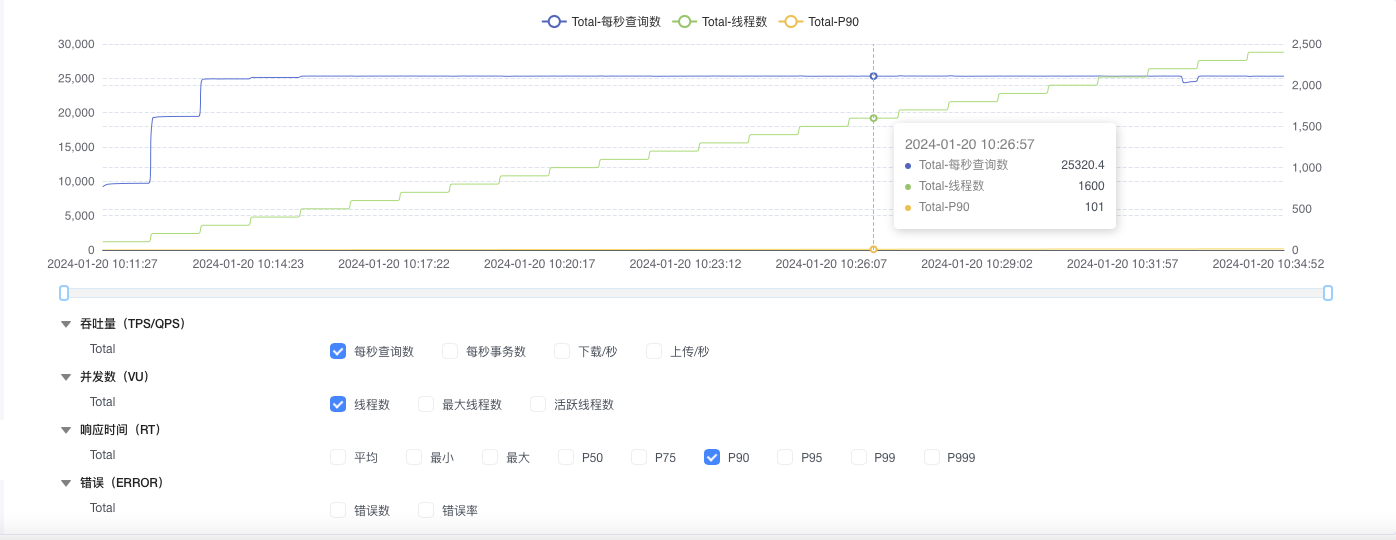Enable the P999 checkbox
Screen dimensions: 1396x540
pos(931,457)
